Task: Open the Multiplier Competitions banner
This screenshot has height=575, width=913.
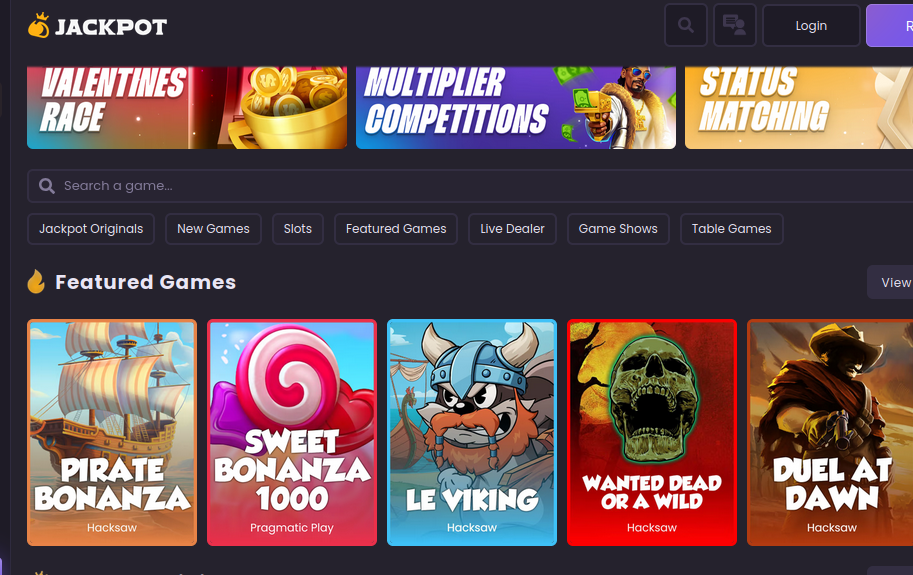Action: point(516,108)
